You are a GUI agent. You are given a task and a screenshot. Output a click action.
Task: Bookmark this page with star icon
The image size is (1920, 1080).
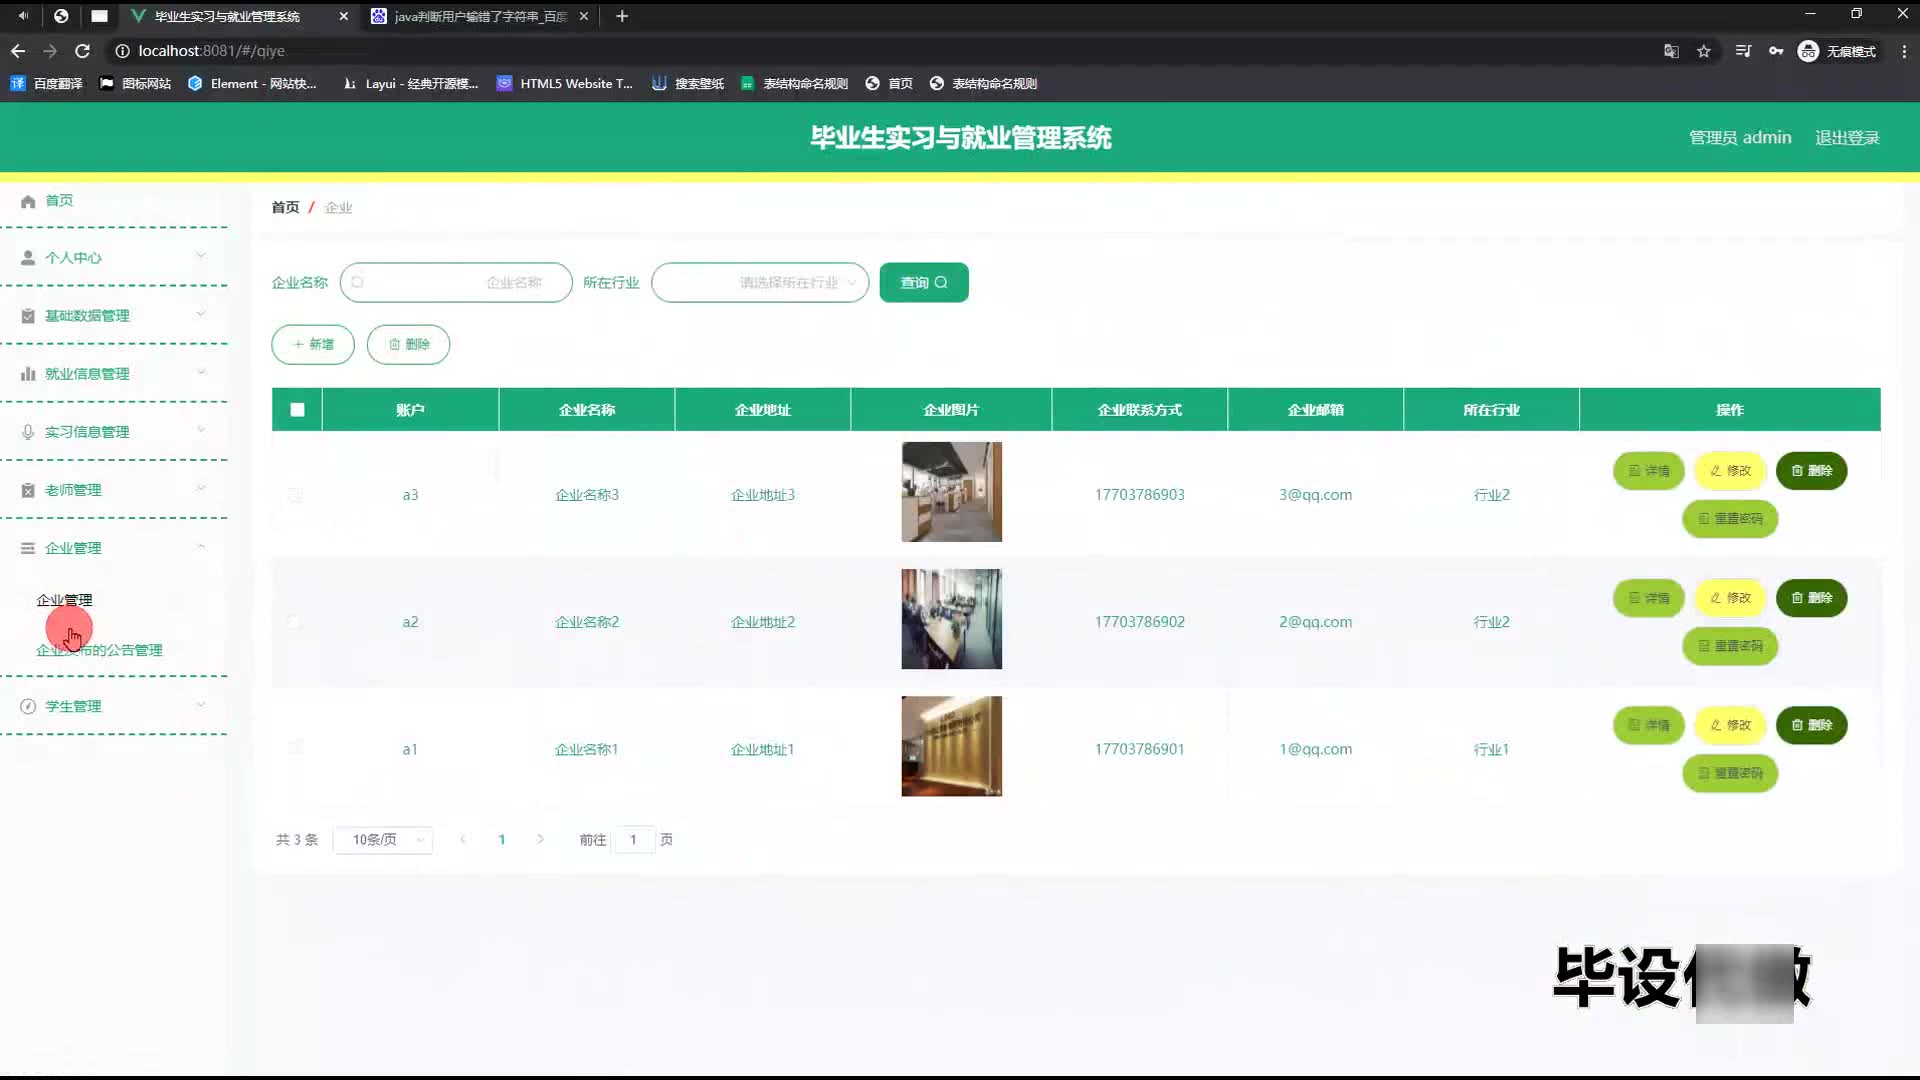[1704, 51]
